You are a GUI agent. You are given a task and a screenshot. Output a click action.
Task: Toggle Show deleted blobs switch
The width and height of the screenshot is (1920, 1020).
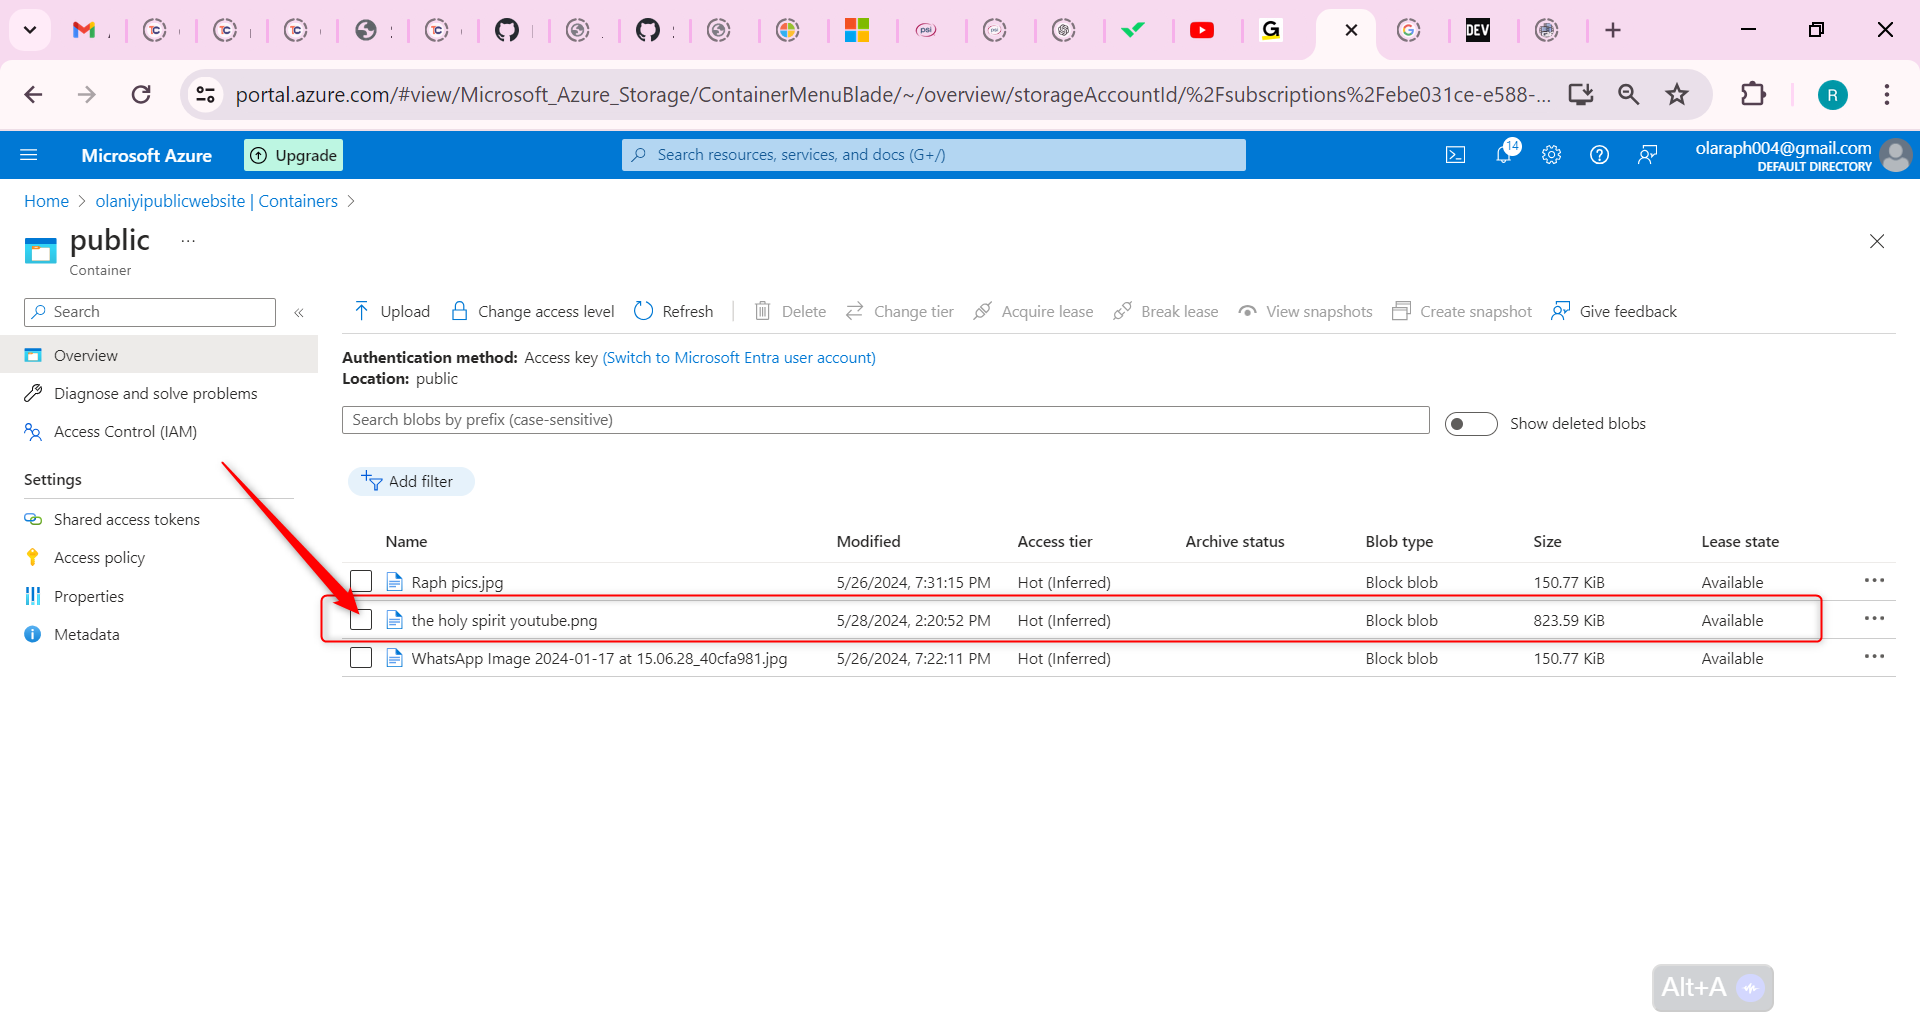pyautogui.click(x=1470, y=424)
